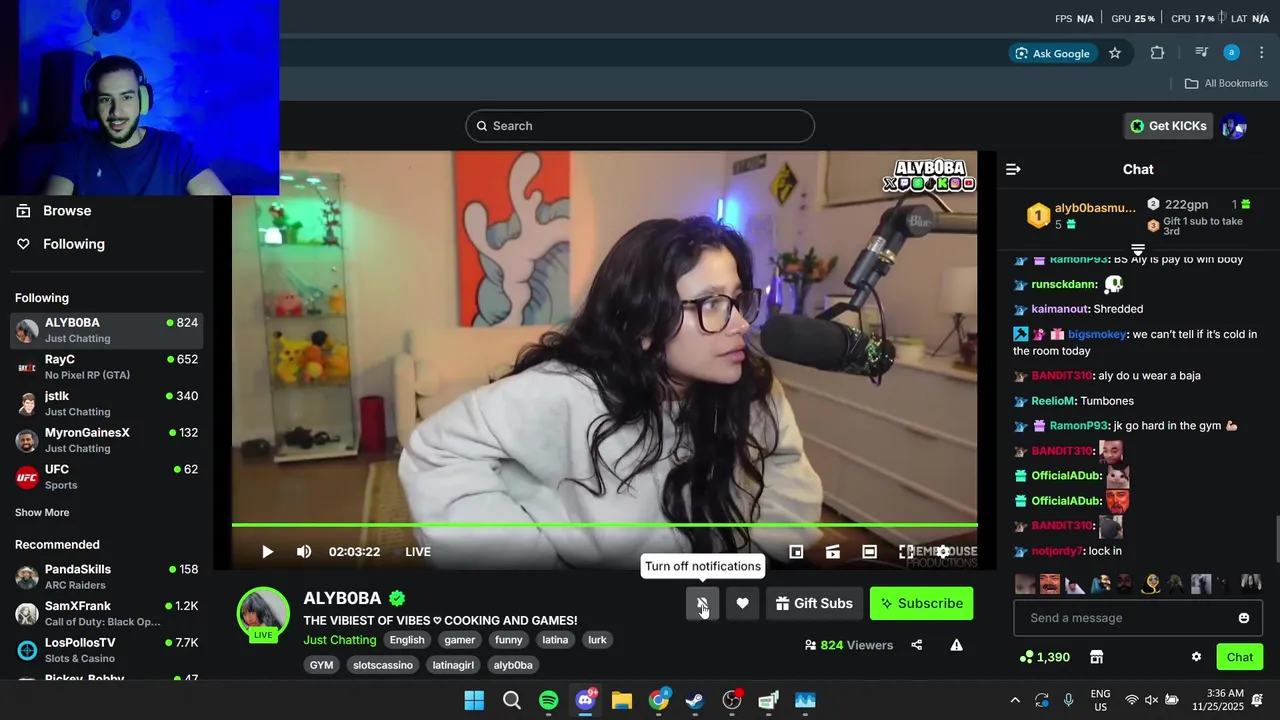
Task: Open Chrome extensions puzzle icon
Action: (1157, 53)
